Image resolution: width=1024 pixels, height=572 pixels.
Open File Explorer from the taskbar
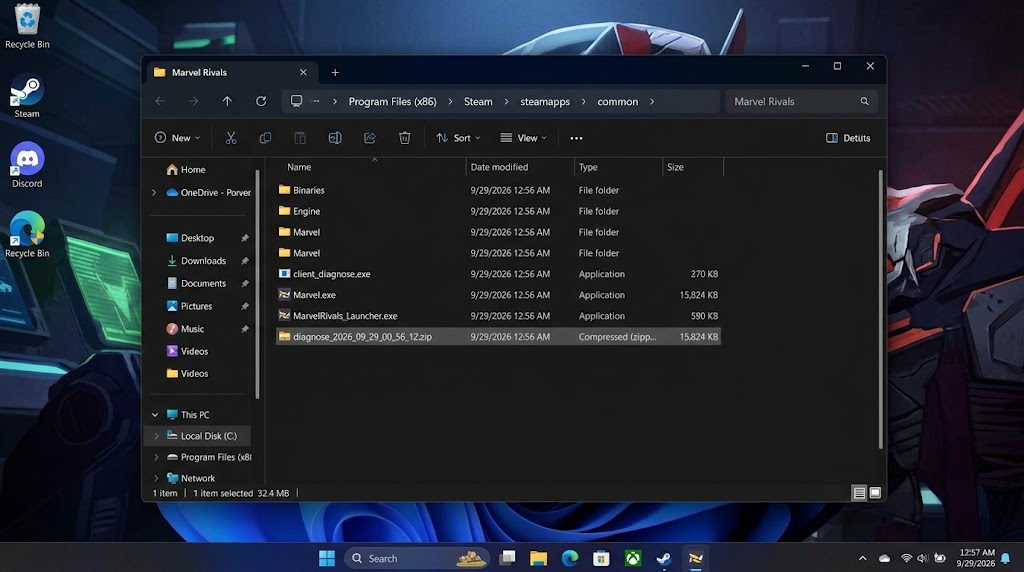pos(538,558)
